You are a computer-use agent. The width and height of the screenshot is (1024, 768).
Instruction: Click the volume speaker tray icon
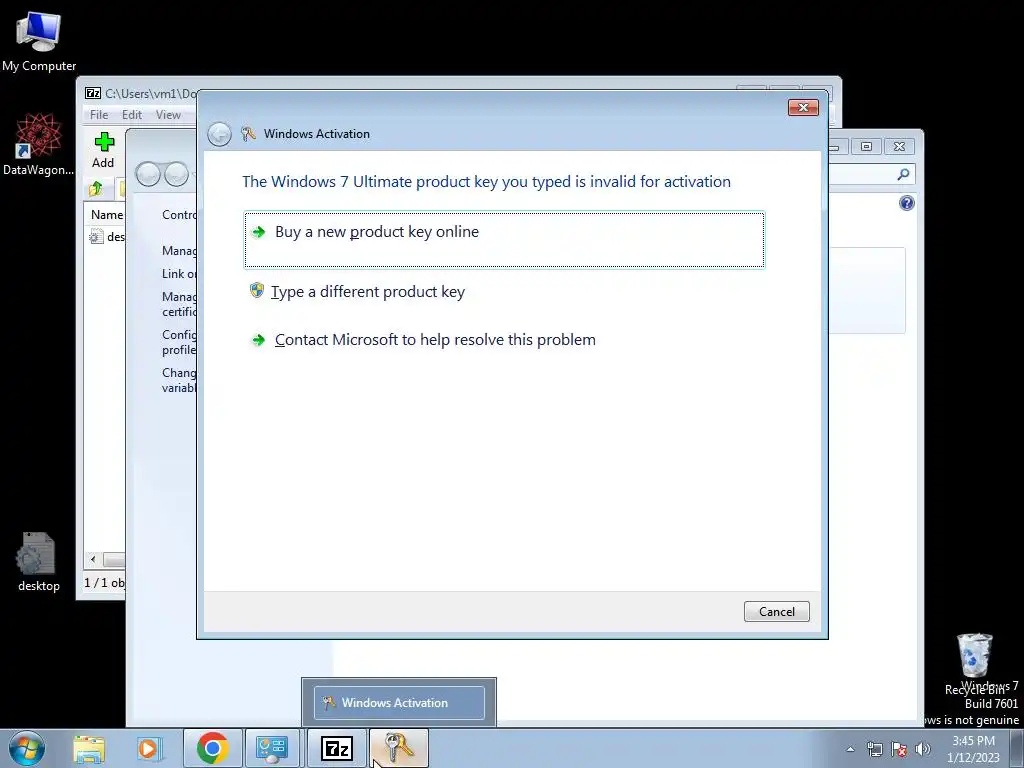(923, 750)
